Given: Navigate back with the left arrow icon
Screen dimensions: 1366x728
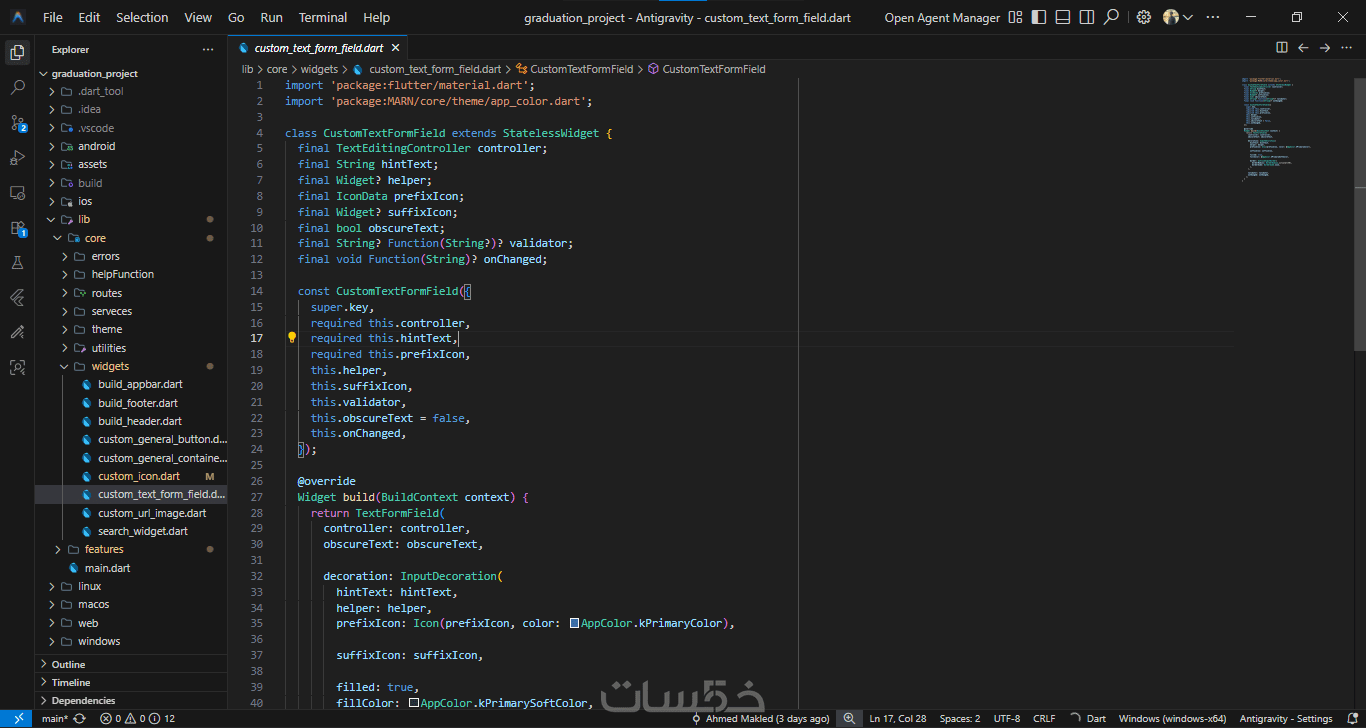Looking at the screenshot, I should pos(1303,47).
